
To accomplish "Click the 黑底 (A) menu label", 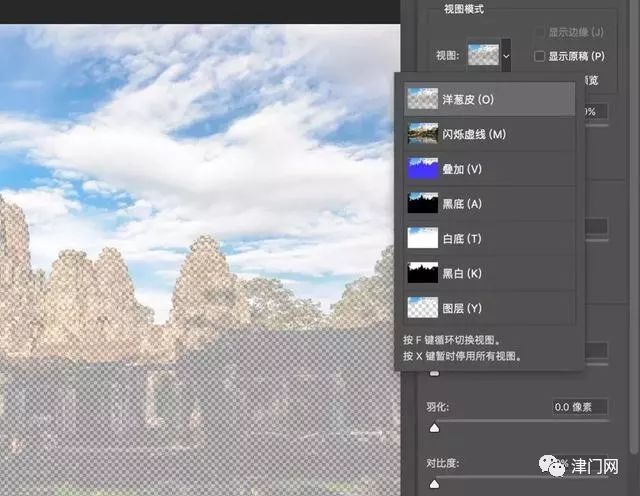I will coord(462,204).
